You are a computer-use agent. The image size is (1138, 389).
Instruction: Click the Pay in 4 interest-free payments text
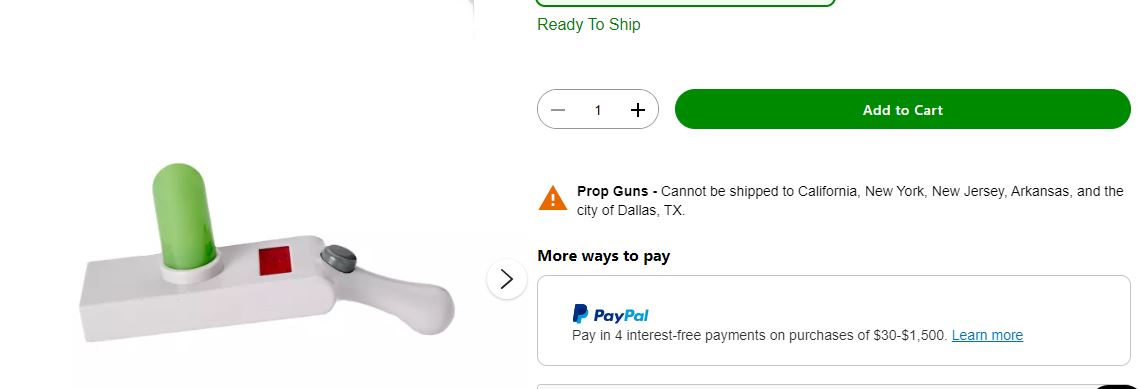tap(760, 335)
